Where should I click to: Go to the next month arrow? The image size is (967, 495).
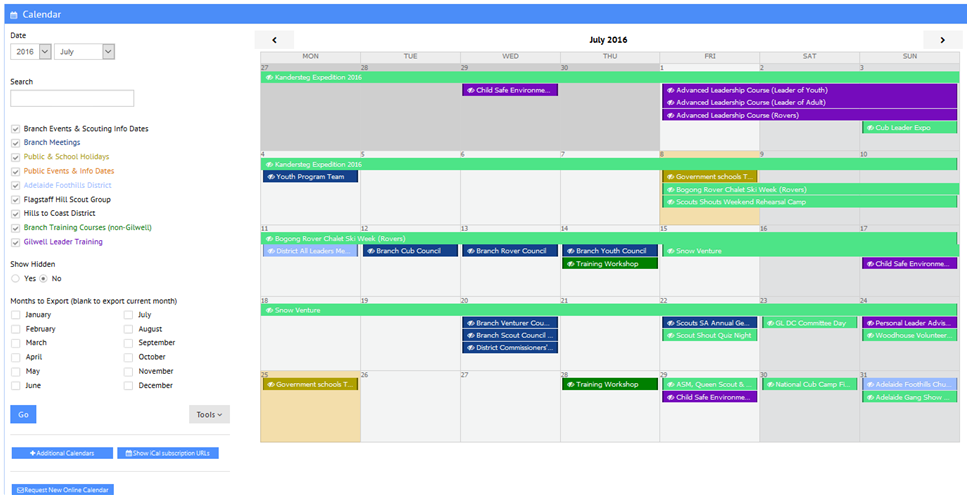pyautogui.click(x=941, y=40)
